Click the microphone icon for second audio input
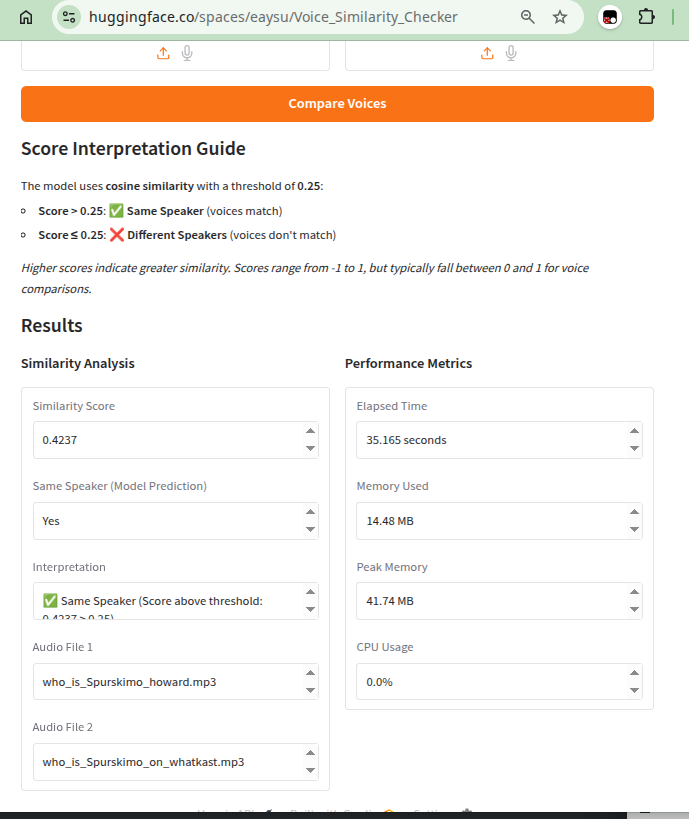 coord(511,53)
